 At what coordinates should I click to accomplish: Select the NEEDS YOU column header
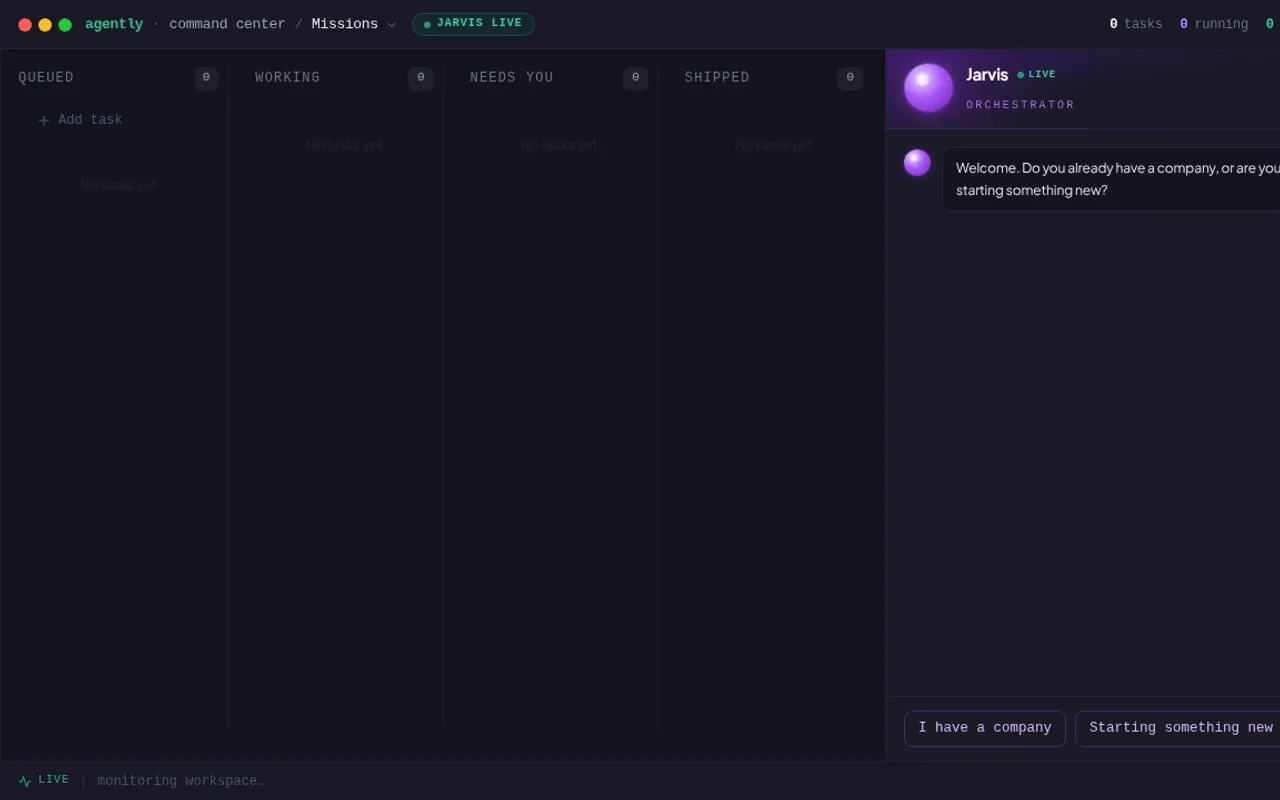pyautogui.click(x=512, y=78)
